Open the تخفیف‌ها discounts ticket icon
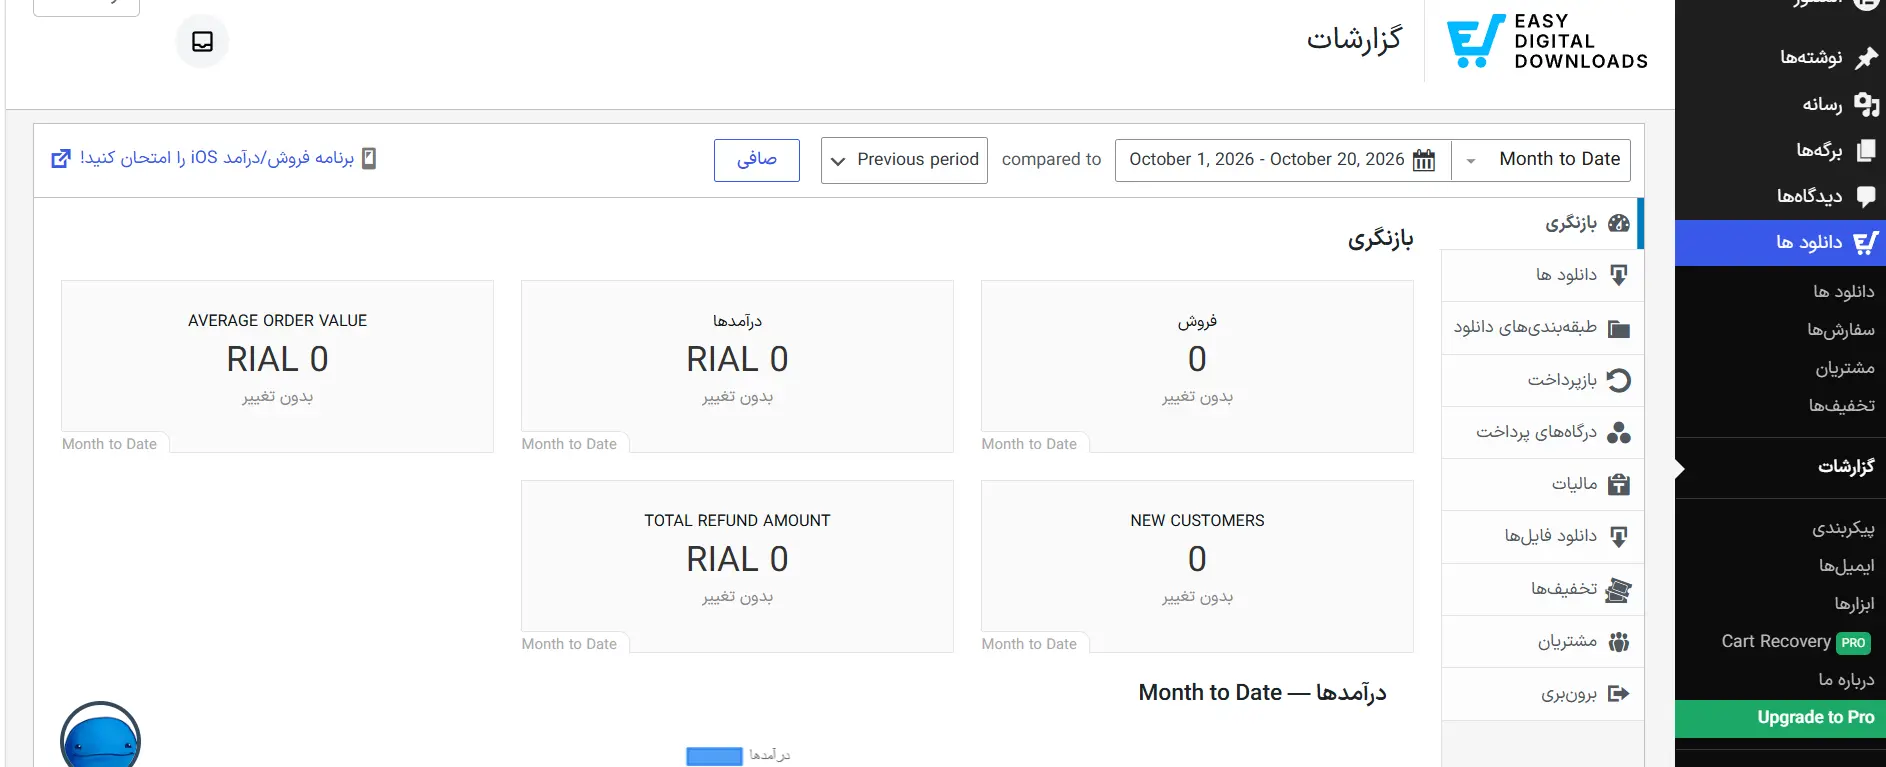Viewport: 1886px width, 767px height. (1619, 589)
